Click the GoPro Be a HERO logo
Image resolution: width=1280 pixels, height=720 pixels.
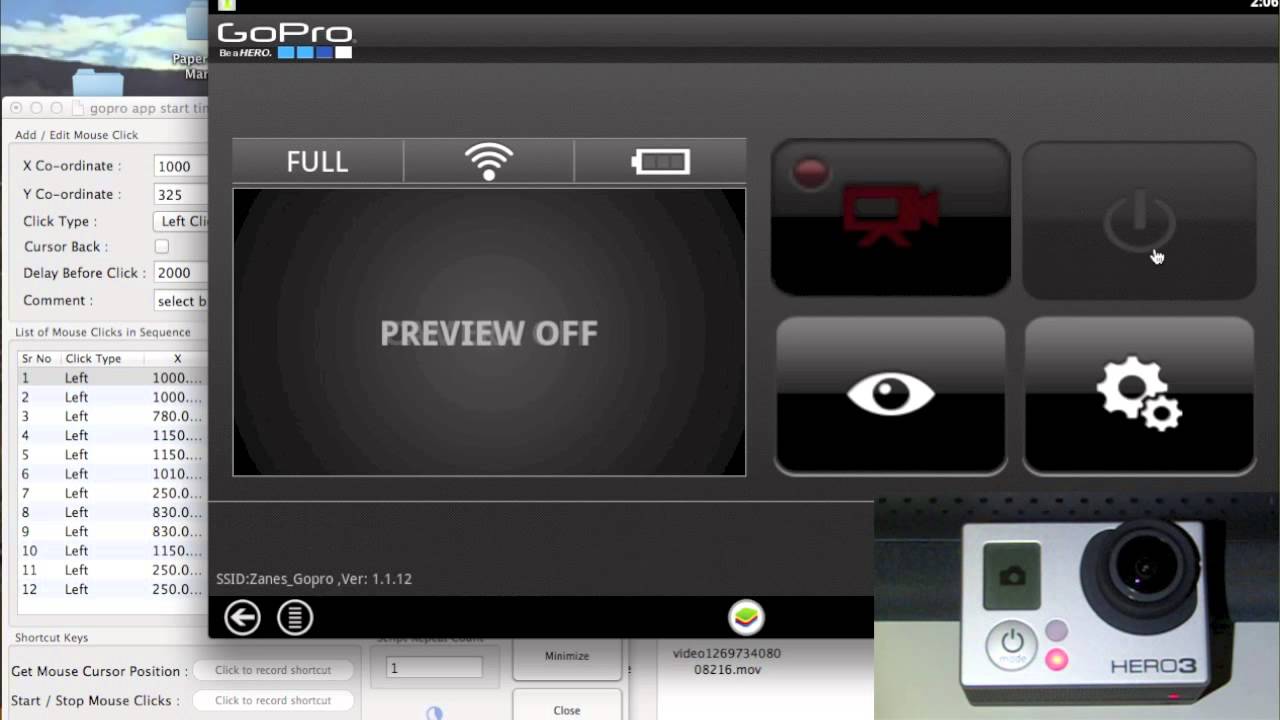pyautogui.click(x=285, y=40)
